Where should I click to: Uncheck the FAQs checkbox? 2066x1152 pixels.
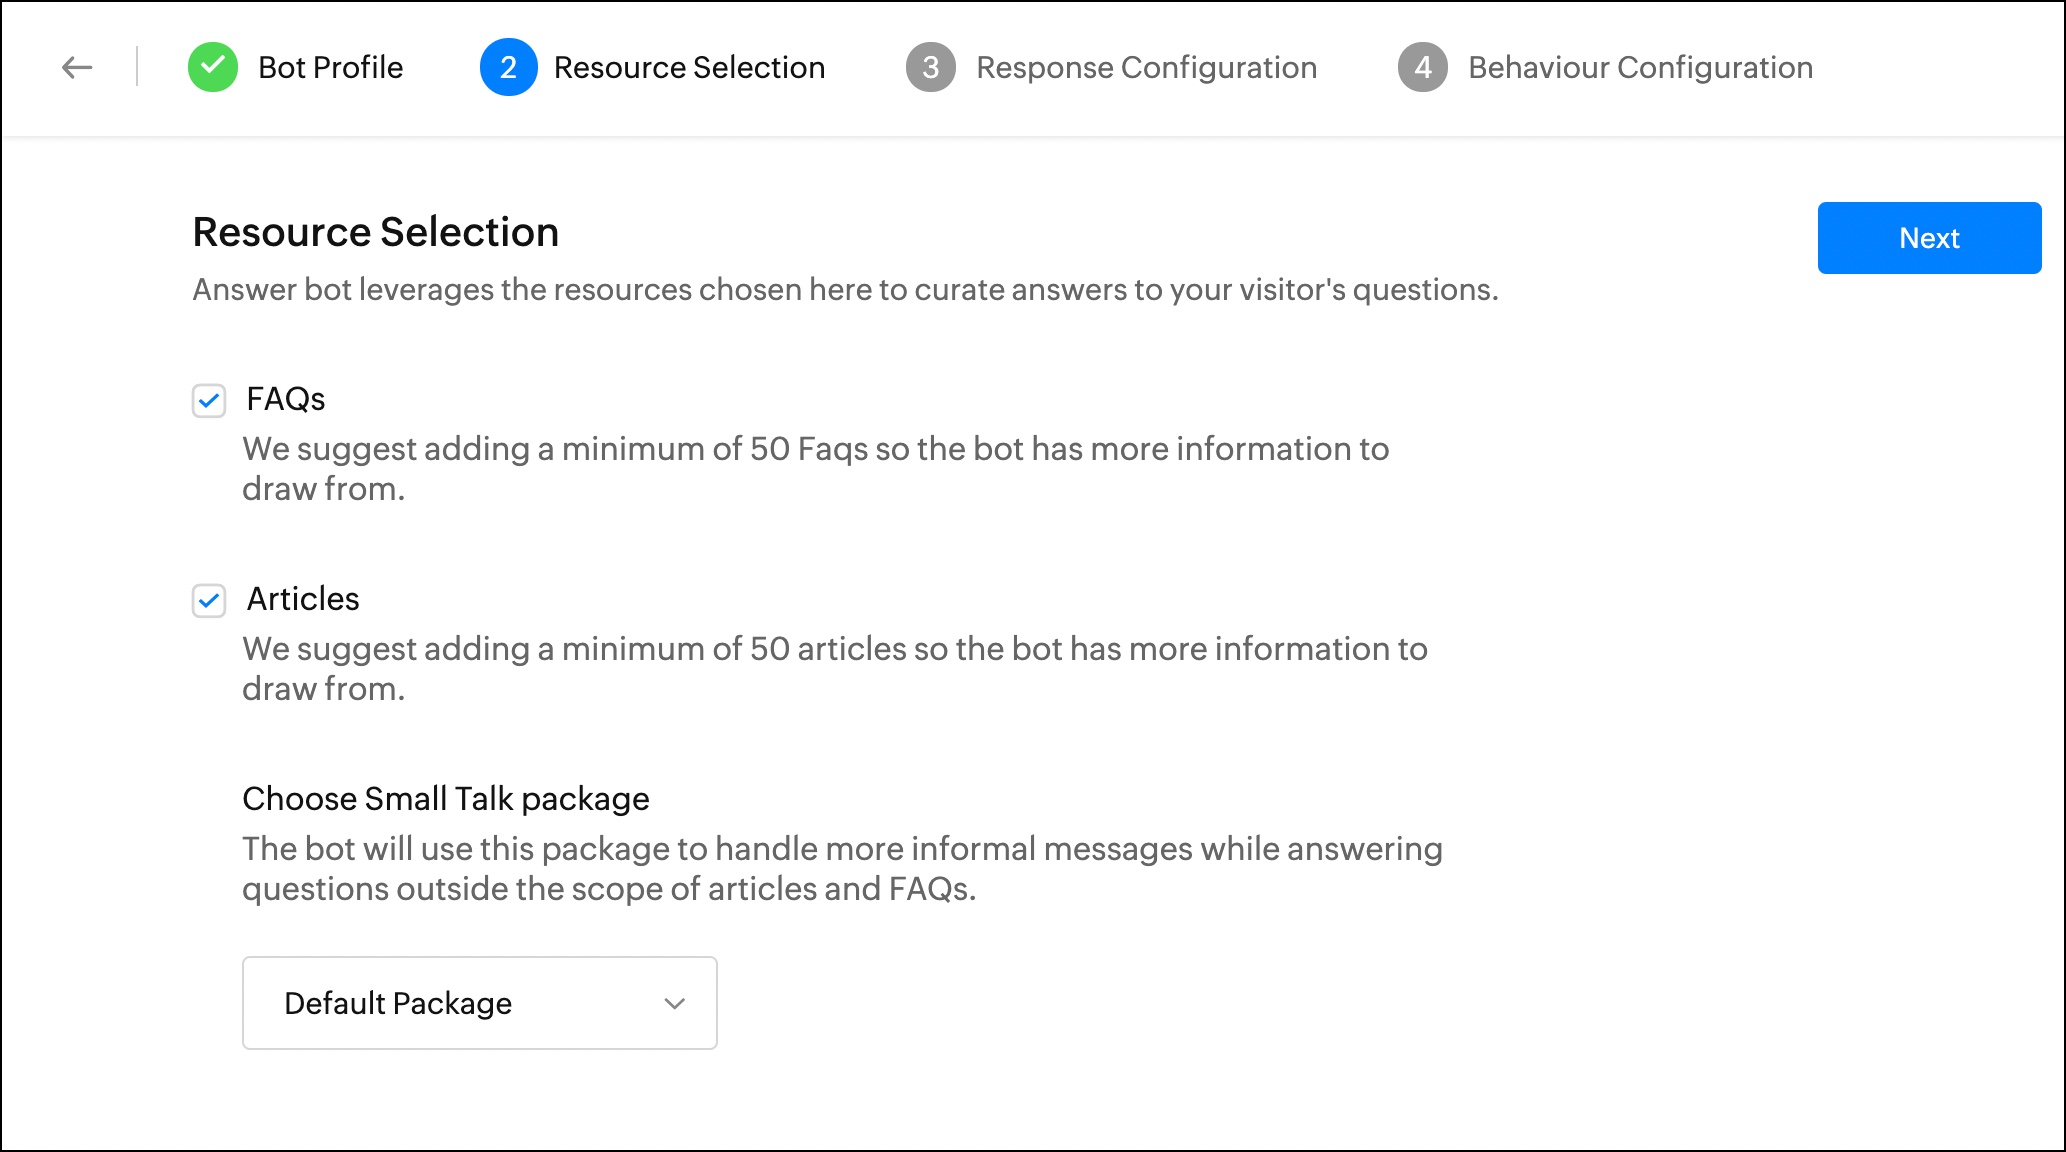209,401
